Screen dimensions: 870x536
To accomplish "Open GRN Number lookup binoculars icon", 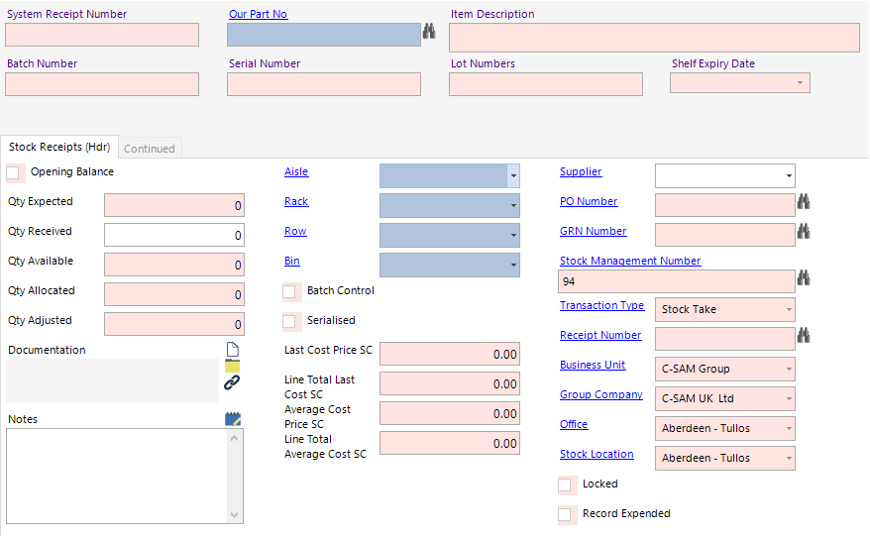I will point(803,232).
